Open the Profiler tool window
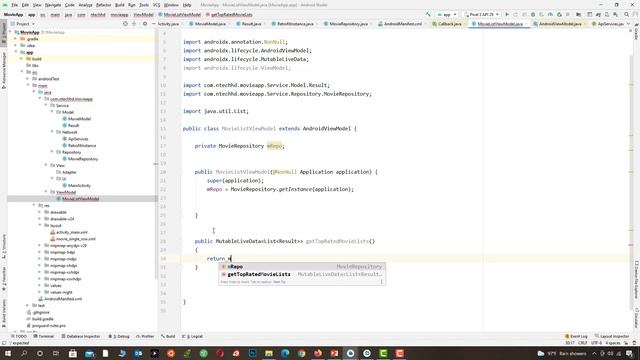640x360 pixels. point(145,336)
